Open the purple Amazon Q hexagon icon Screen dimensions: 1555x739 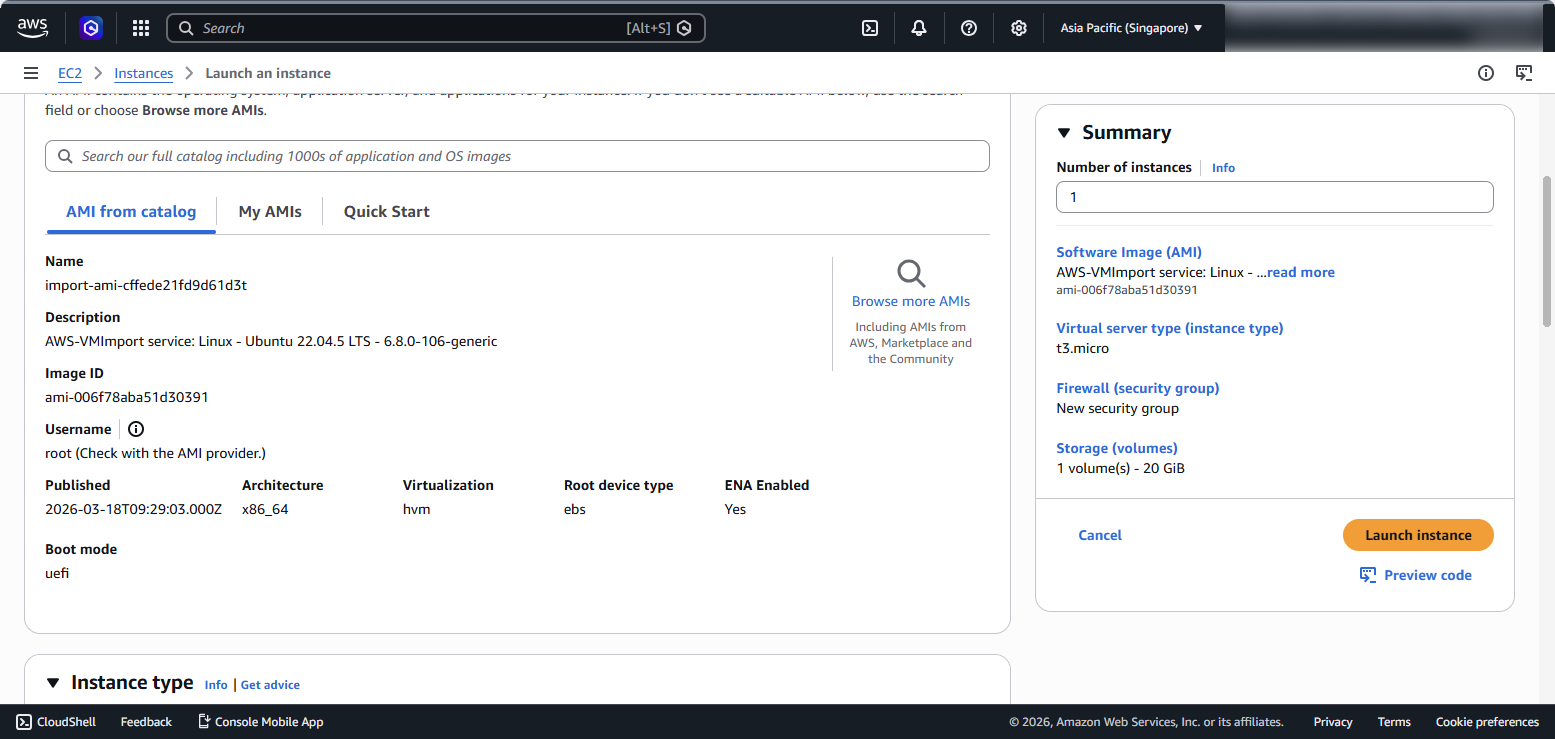pyautogui.click(x=92, y=28)
